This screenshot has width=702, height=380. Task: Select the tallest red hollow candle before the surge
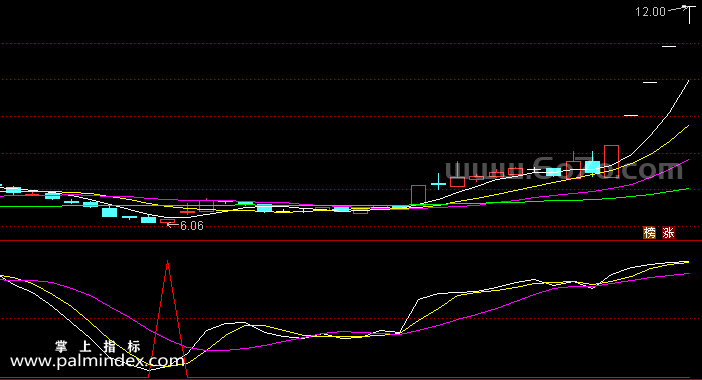611,161
